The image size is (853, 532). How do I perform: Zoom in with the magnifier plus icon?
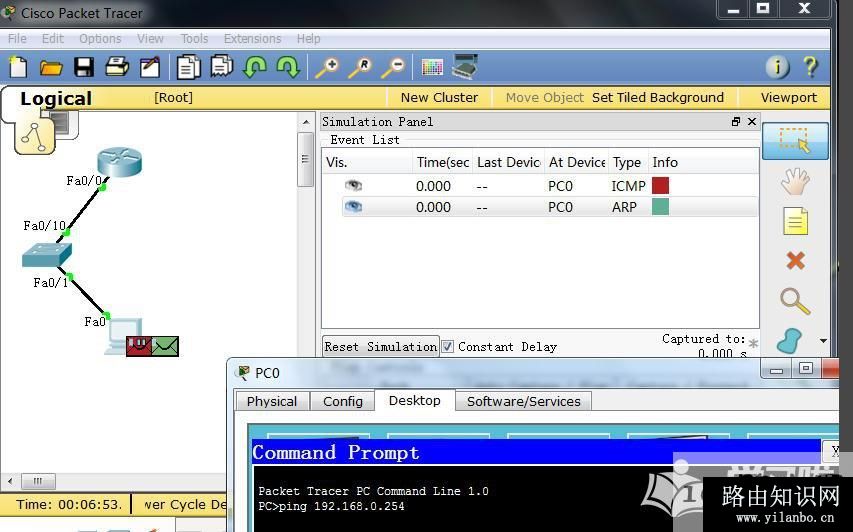327,67
